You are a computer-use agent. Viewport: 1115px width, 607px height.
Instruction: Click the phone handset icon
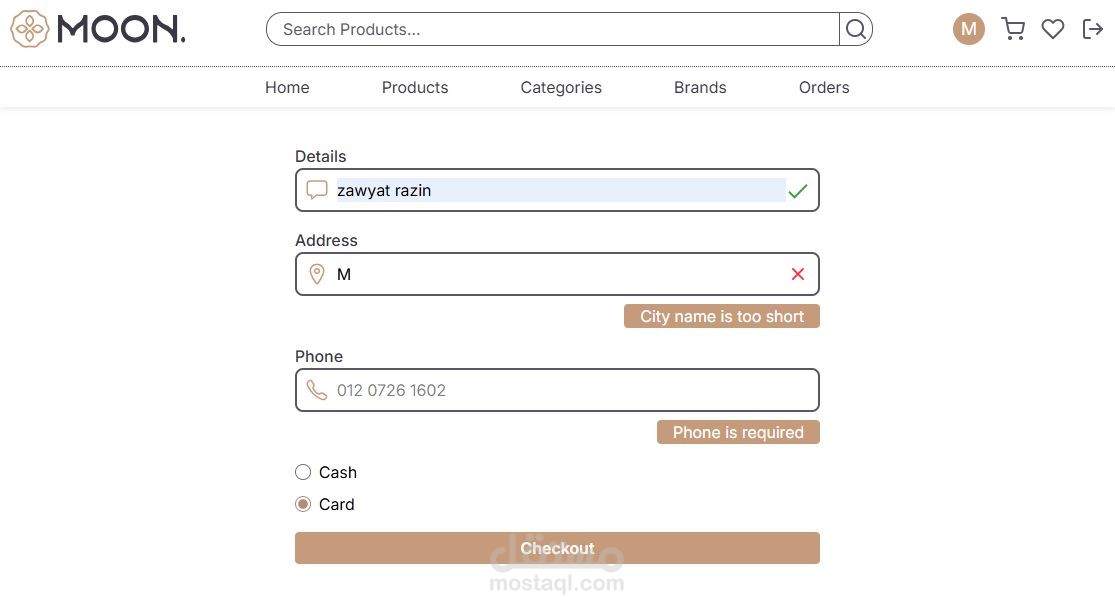(x=317, y=390)
